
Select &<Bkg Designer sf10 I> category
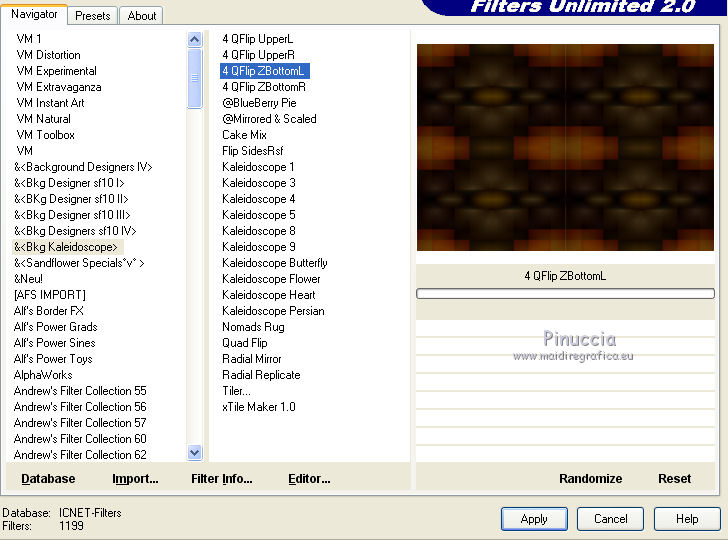coord(69,183)
